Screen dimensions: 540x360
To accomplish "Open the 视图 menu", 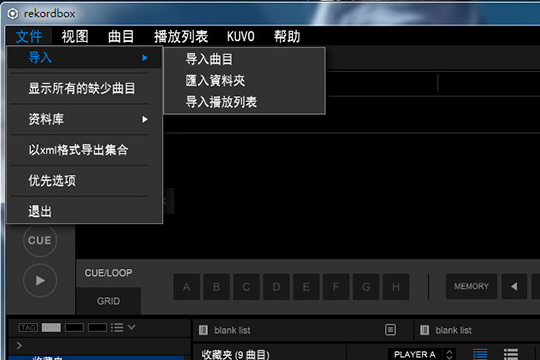I will click(75, 36).
